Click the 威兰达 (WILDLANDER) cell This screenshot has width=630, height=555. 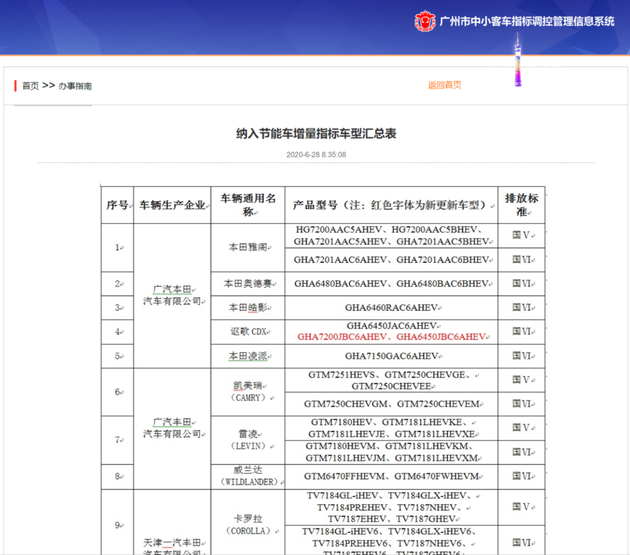tap(247, 476)
